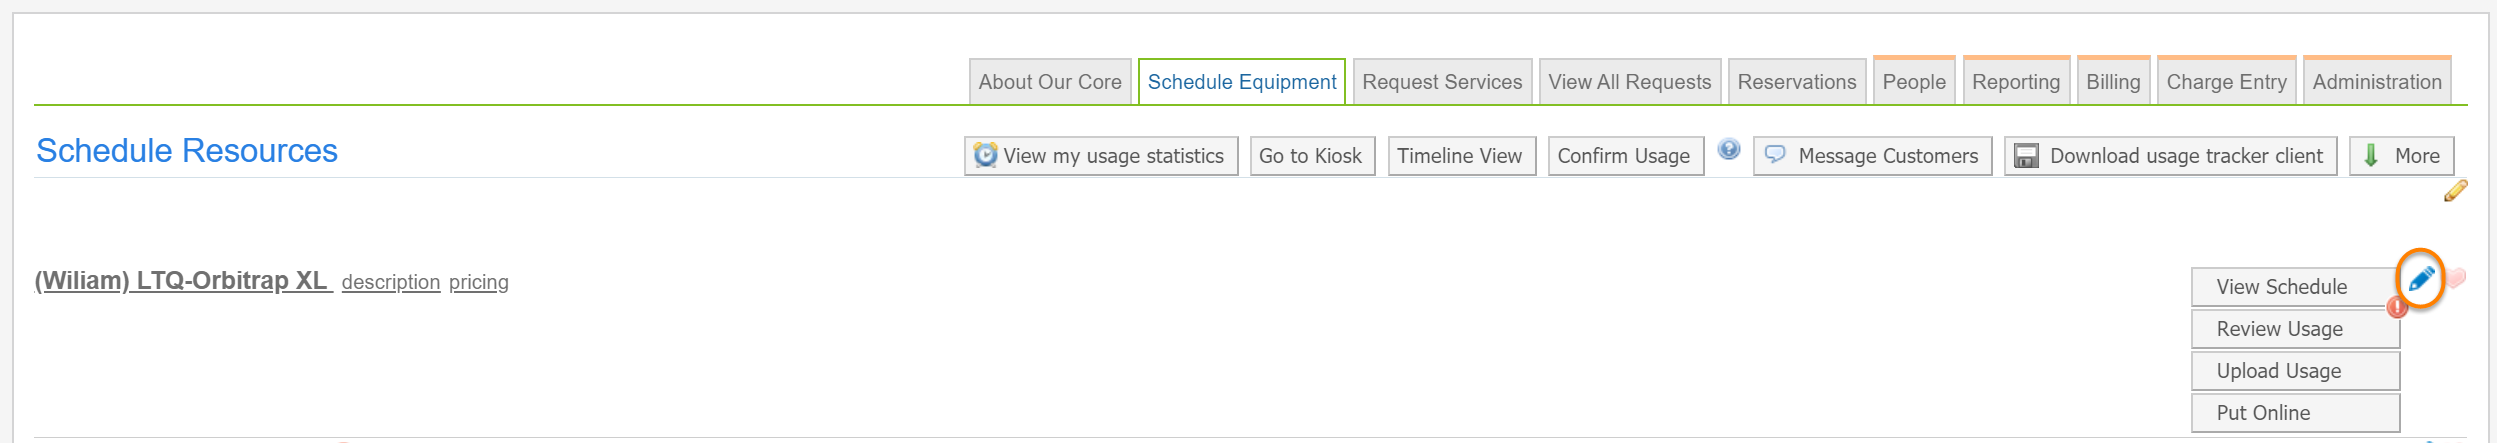Open View my usage statistics
Image resolution: width=2497 pixels, height=443 pixels.
1101,156
